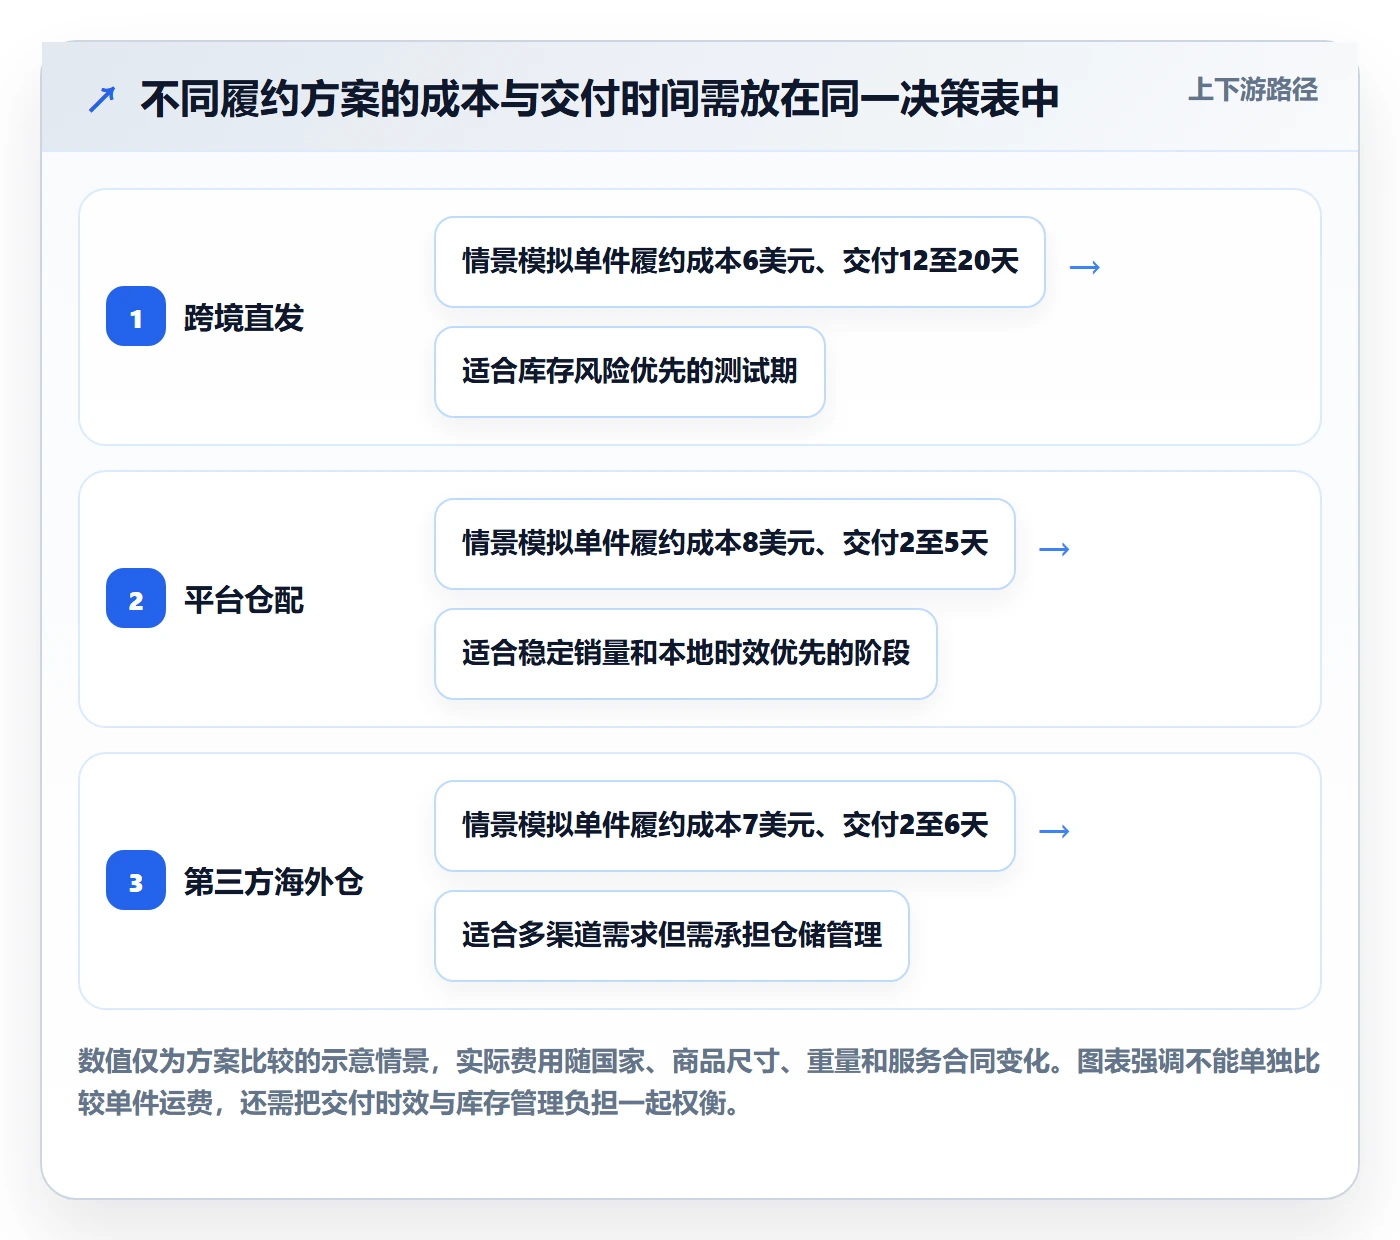Click the diagonal arrow icon beside the title

tap(102, 99)
